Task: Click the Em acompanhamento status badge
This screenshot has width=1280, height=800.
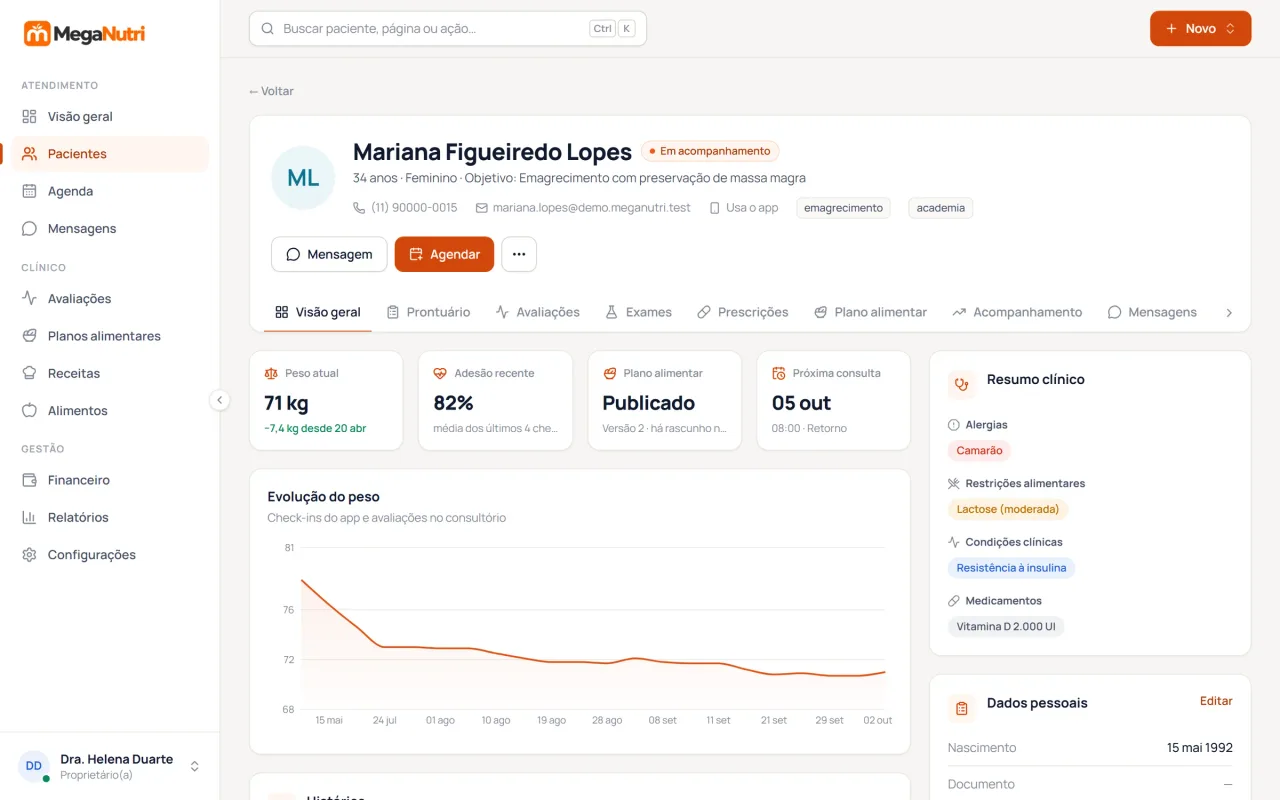Action: click(710, 151)
